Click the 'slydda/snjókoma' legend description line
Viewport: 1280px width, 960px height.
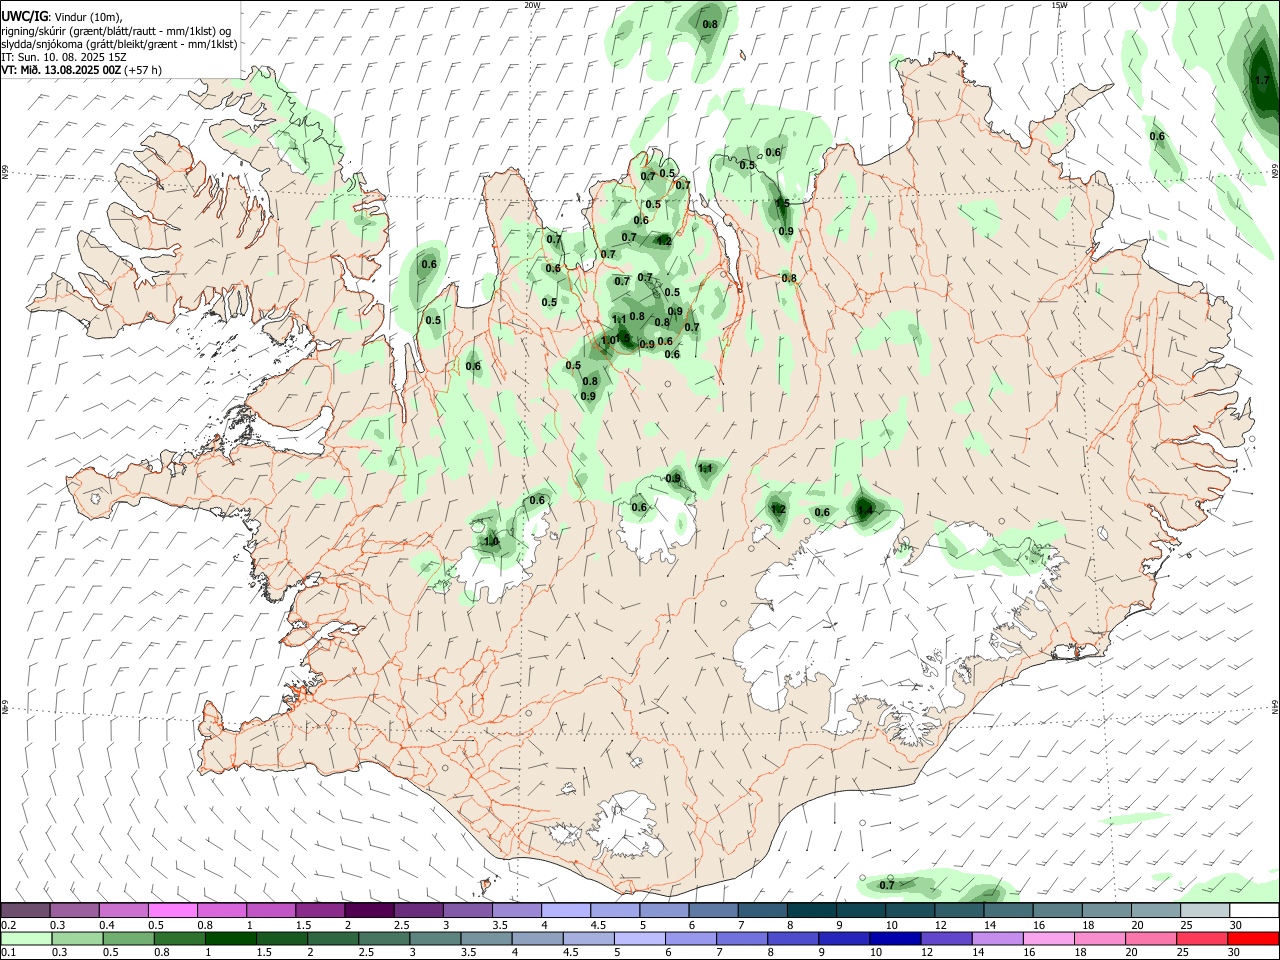pyautogui.click(x=119, y=44)
